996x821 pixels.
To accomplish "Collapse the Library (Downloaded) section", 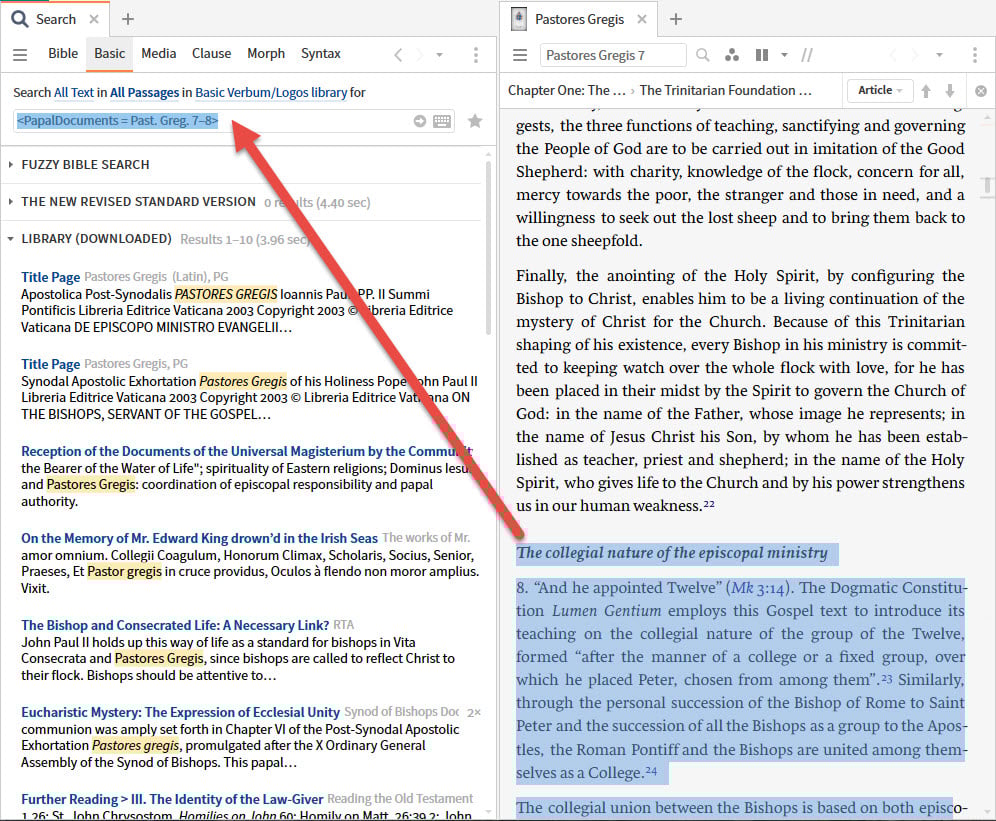I will (x=11, y=239).
